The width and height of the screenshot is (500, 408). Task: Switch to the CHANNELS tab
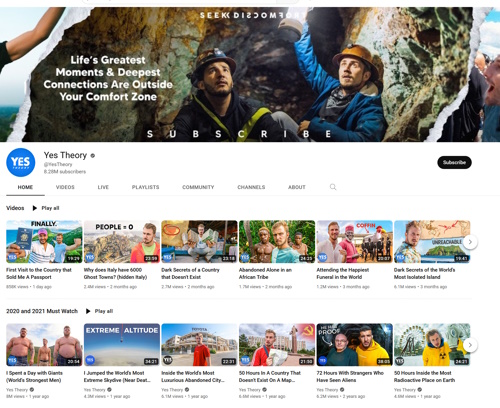251,187
